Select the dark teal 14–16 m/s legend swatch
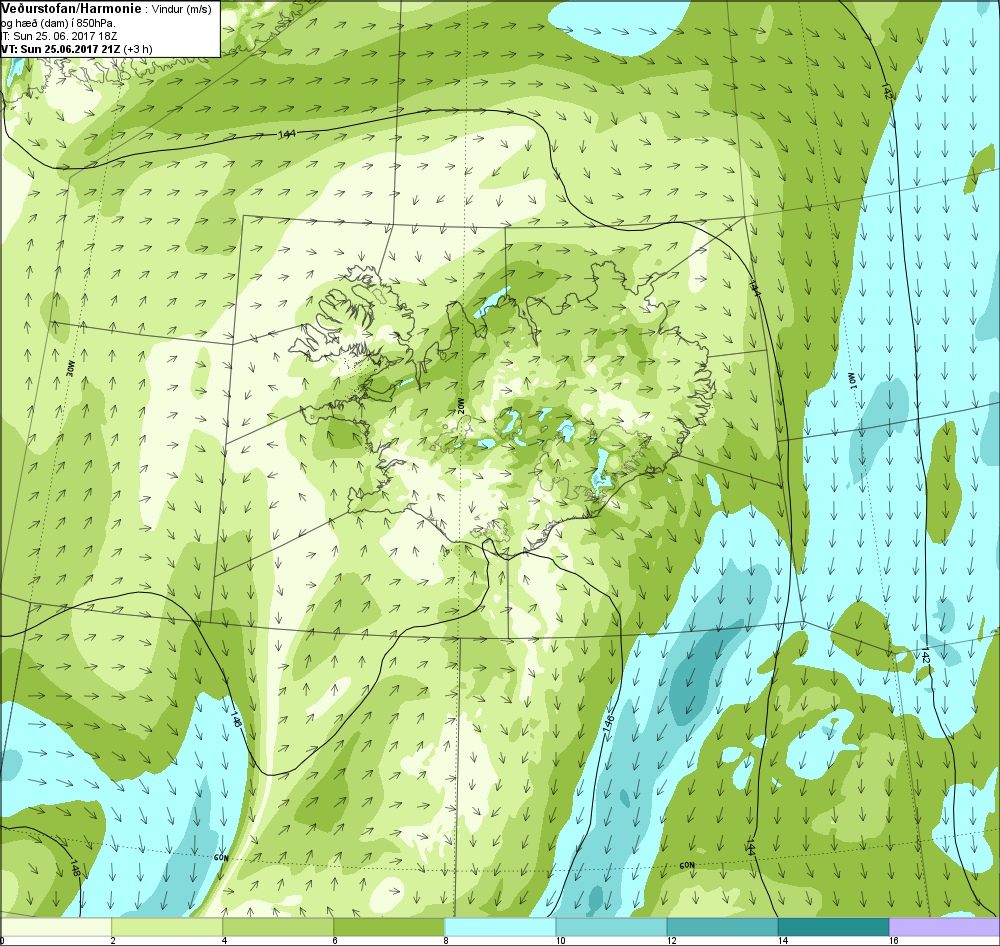The image size is (1000, 946). pyautogui.click(x=833, y=926)
